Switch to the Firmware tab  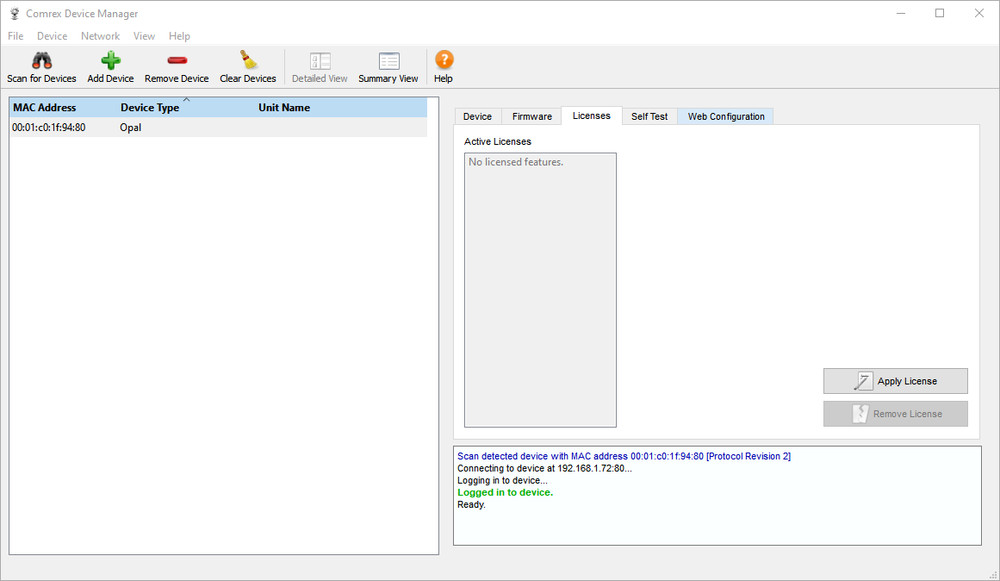pos(531,117)
